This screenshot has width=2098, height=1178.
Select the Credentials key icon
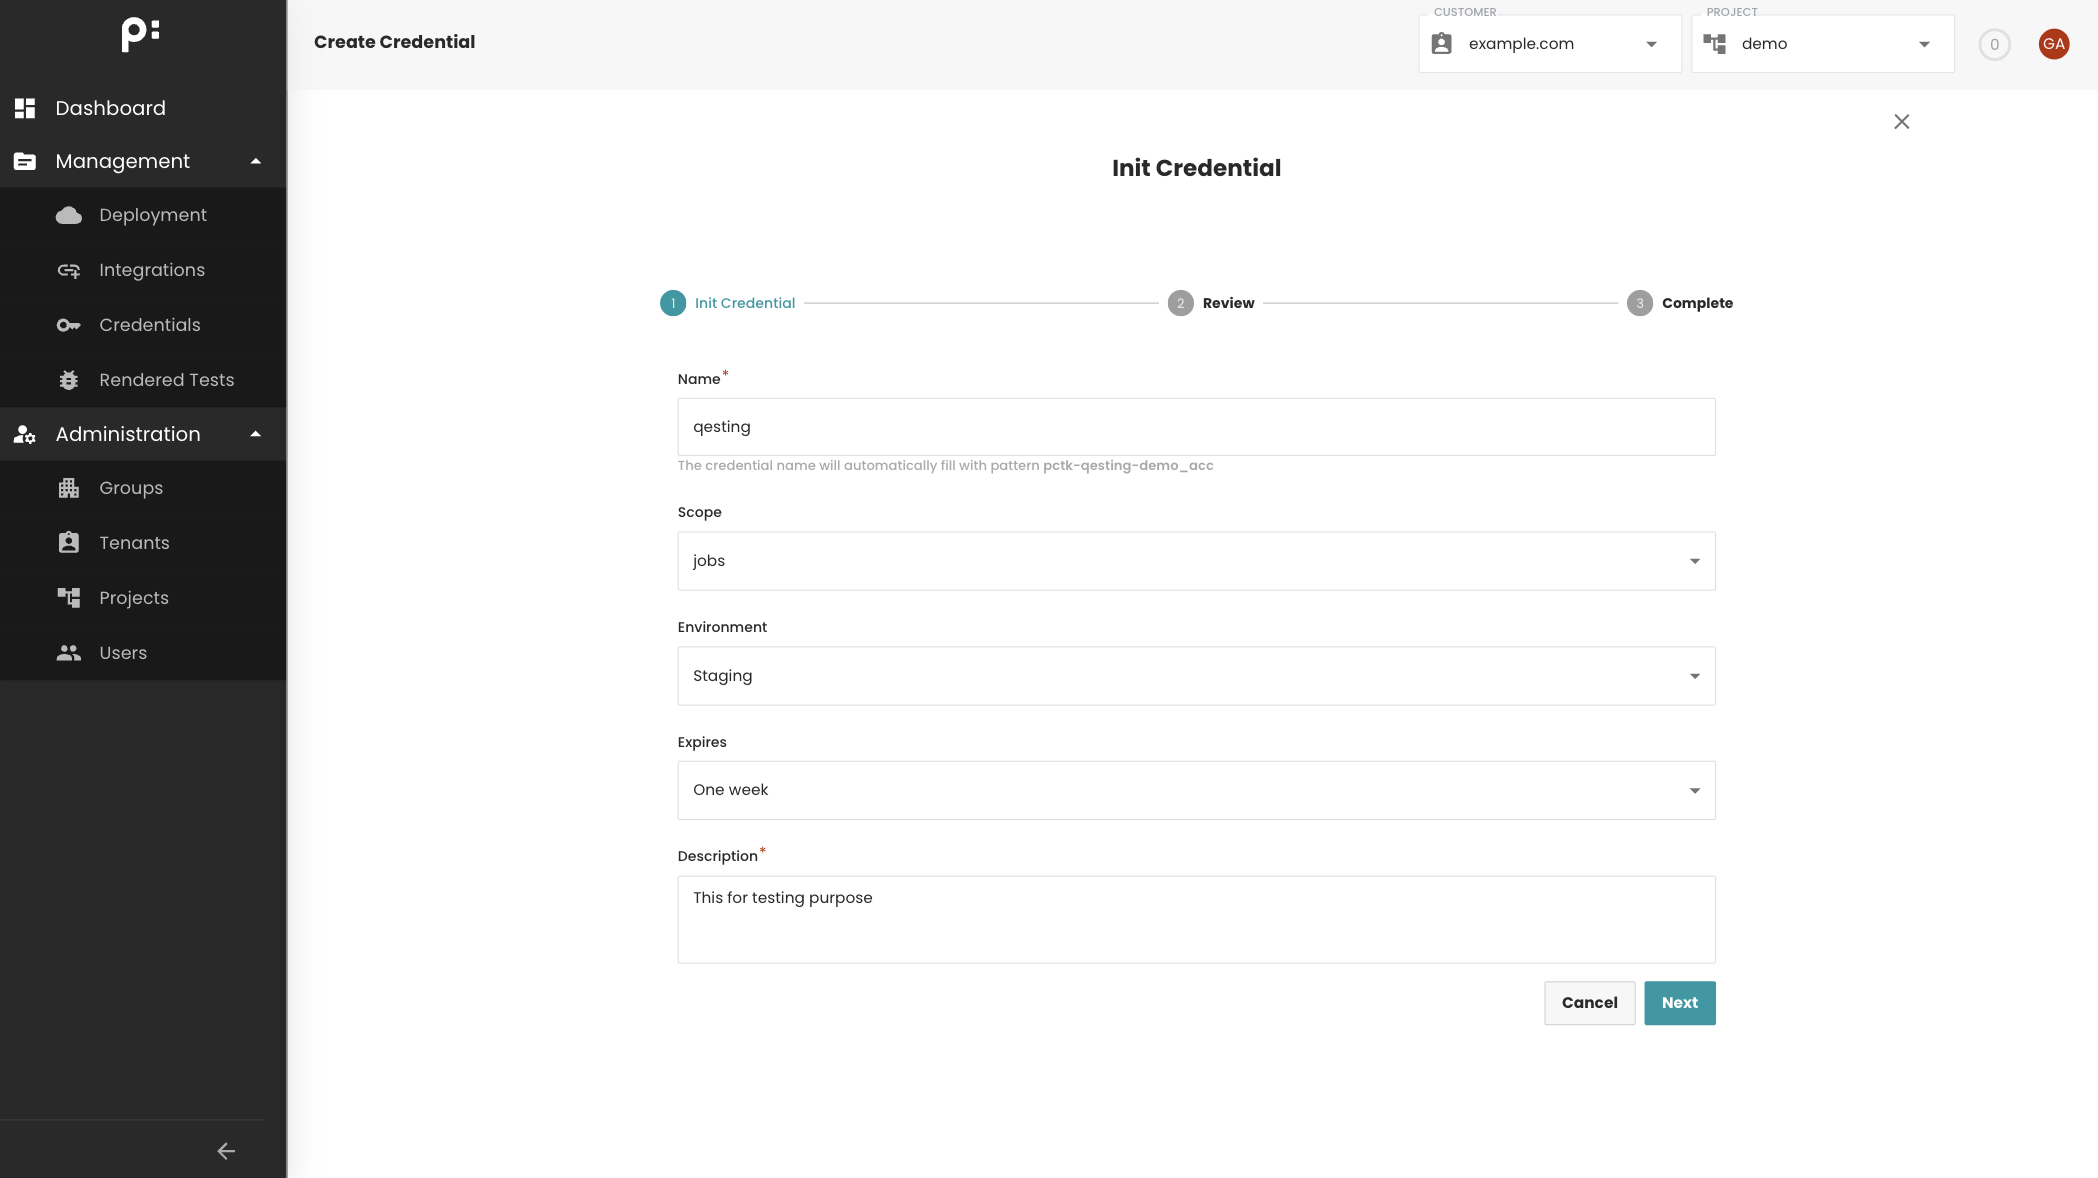click(69, 324)
